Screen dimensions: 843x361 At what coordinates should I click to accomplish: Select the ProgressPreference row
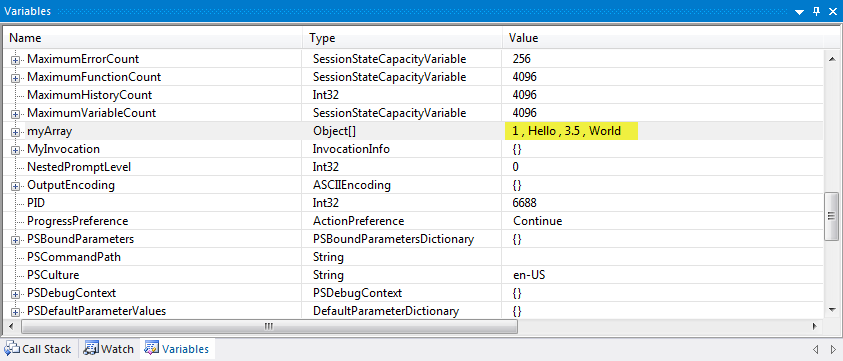[414, 221]
